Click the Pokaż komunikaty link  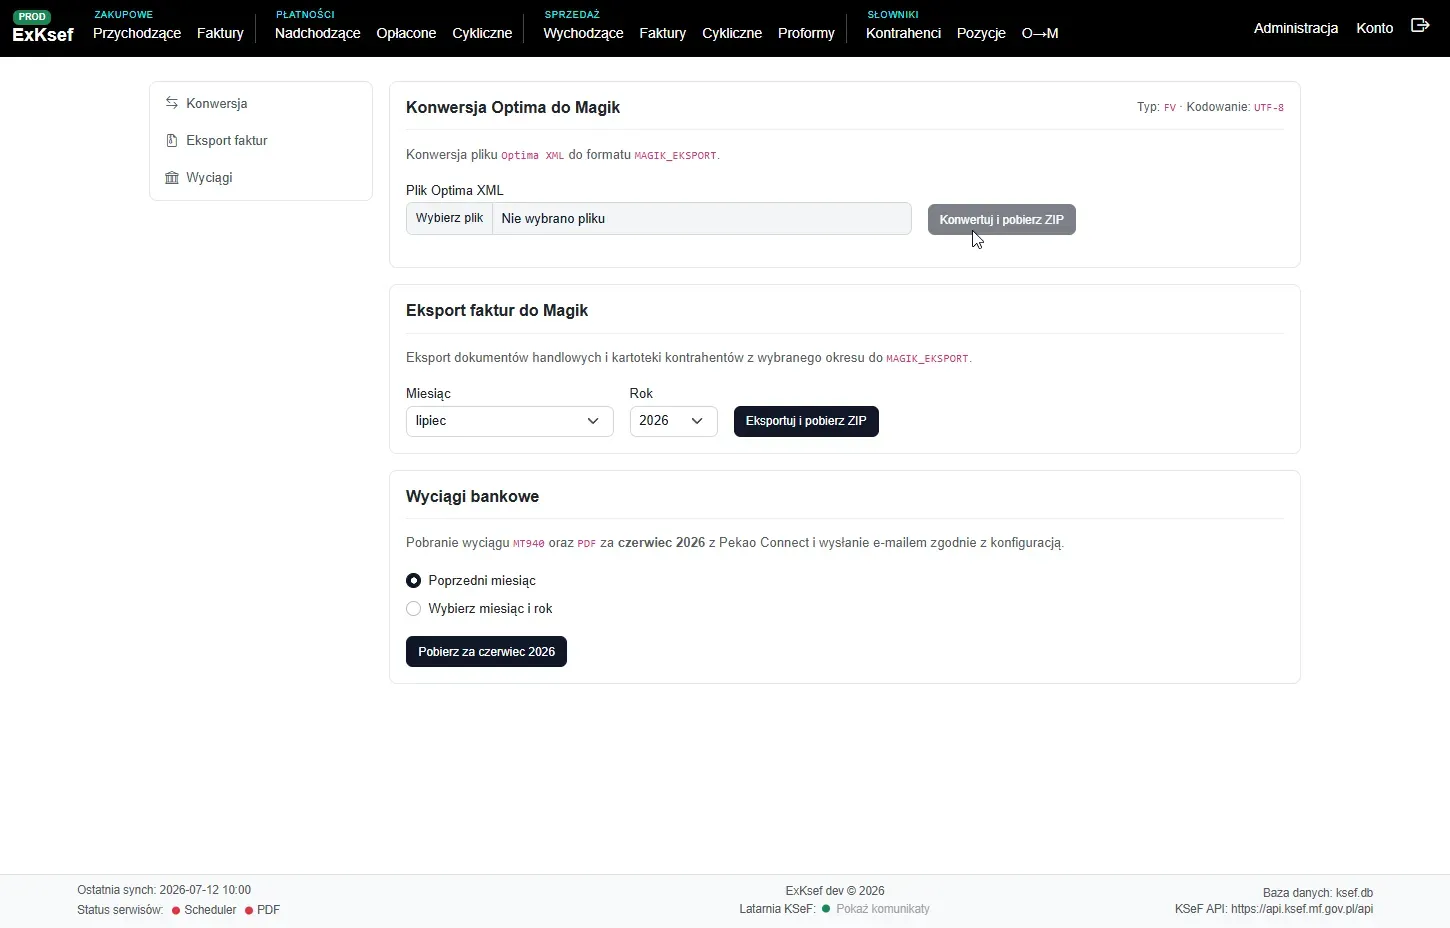pyautogui.click(x=883, y=909)
